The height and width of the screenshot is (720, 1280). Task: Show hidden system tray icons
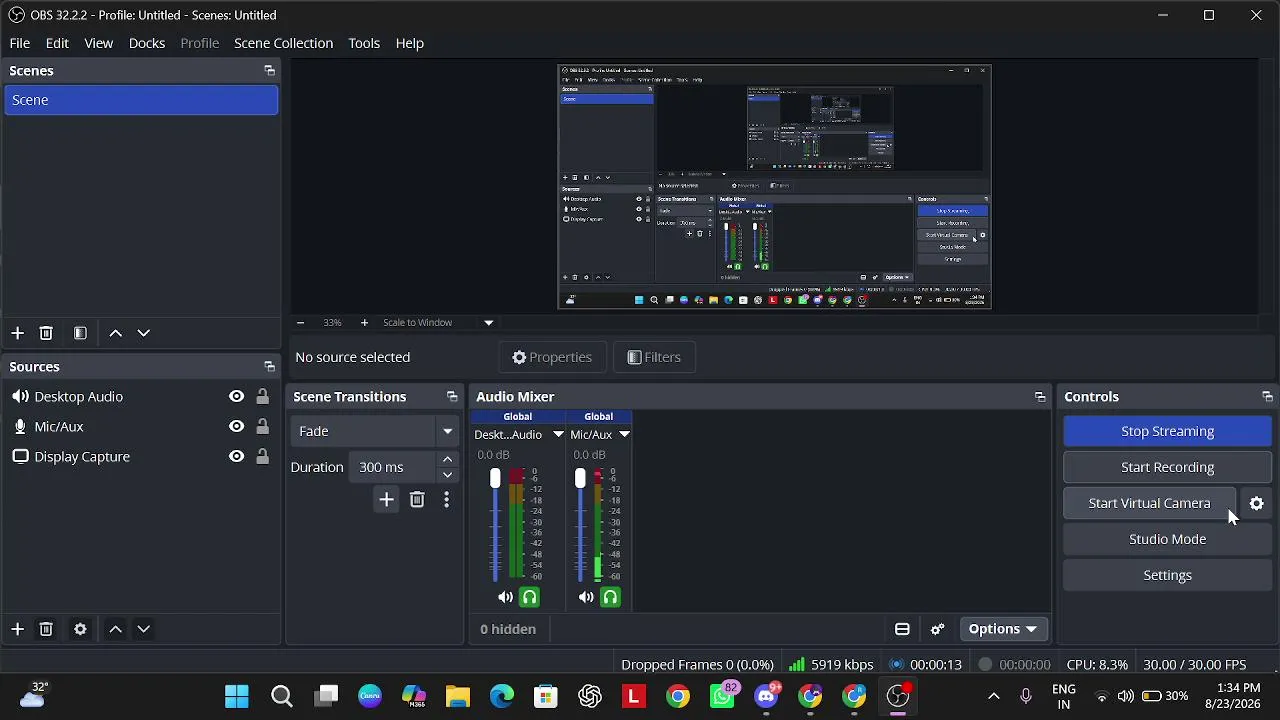tap(993, 696)
